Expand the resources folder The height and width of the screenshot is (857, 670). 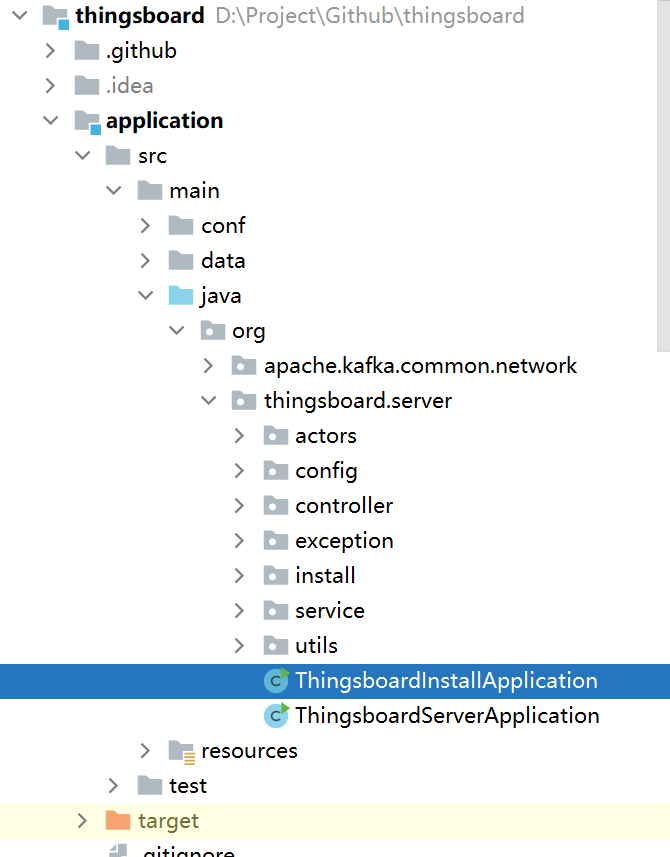(x=145, y=750)
